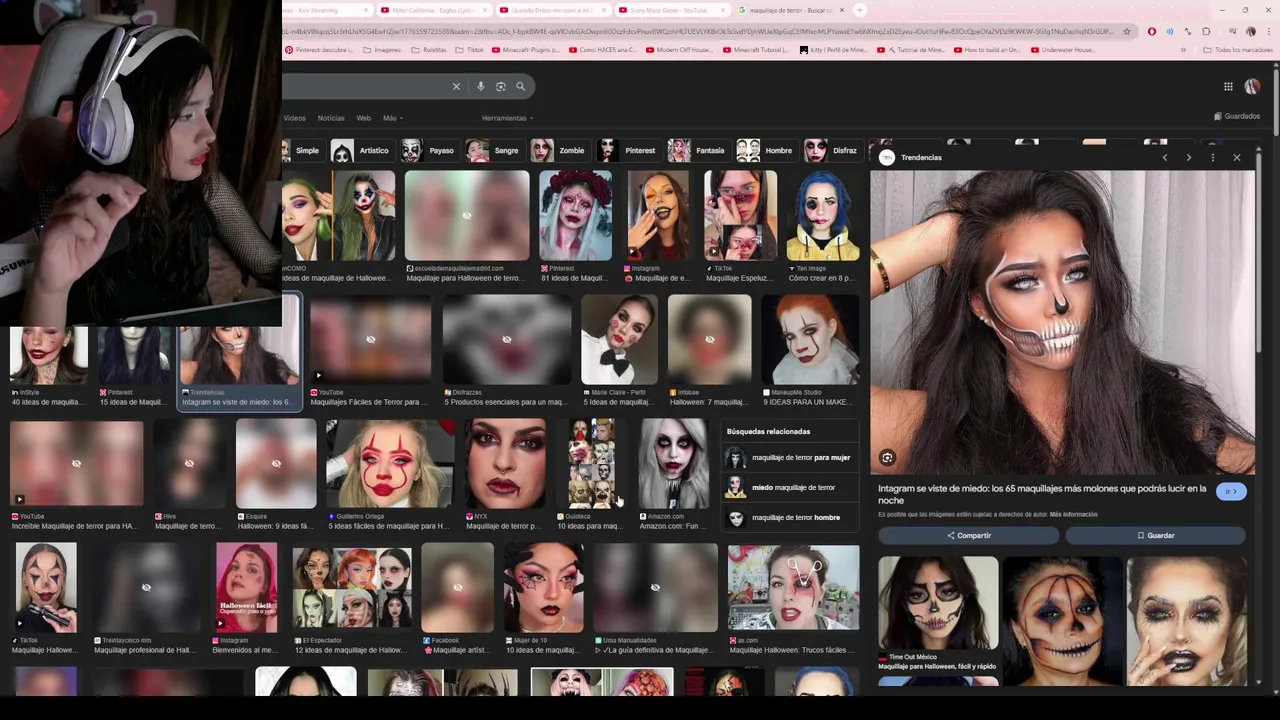Screen dimensions: 1280x720
Task: Show hidden bookmarks via double chevron
Action: coord(1183,50)
